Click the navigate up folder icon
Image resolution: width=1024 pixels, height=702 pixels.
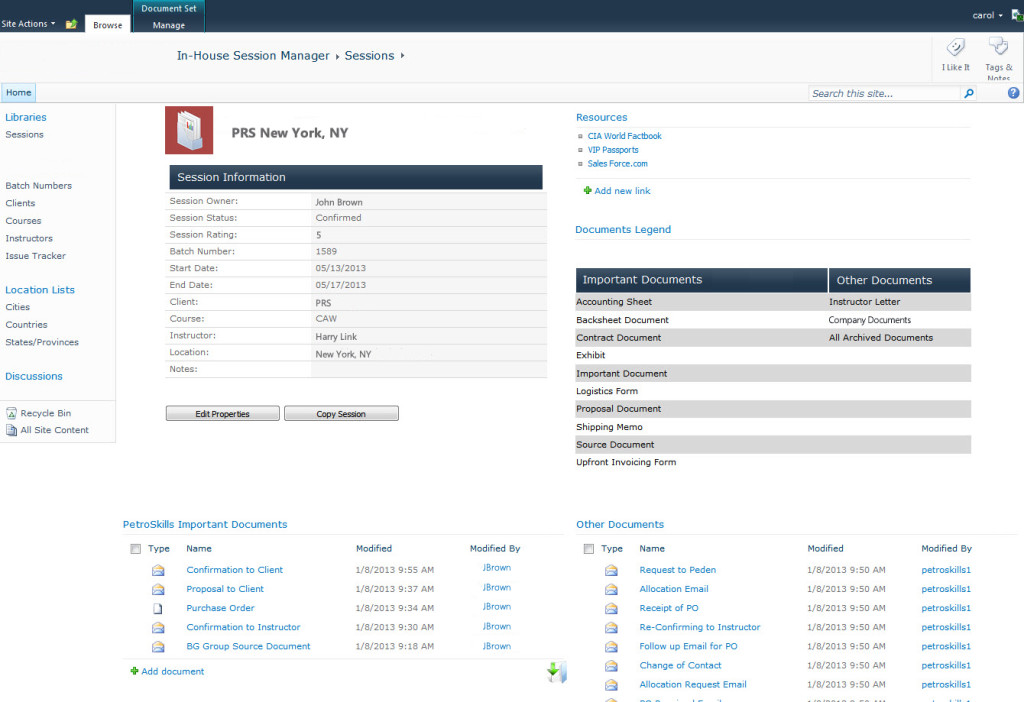point(71,24)
